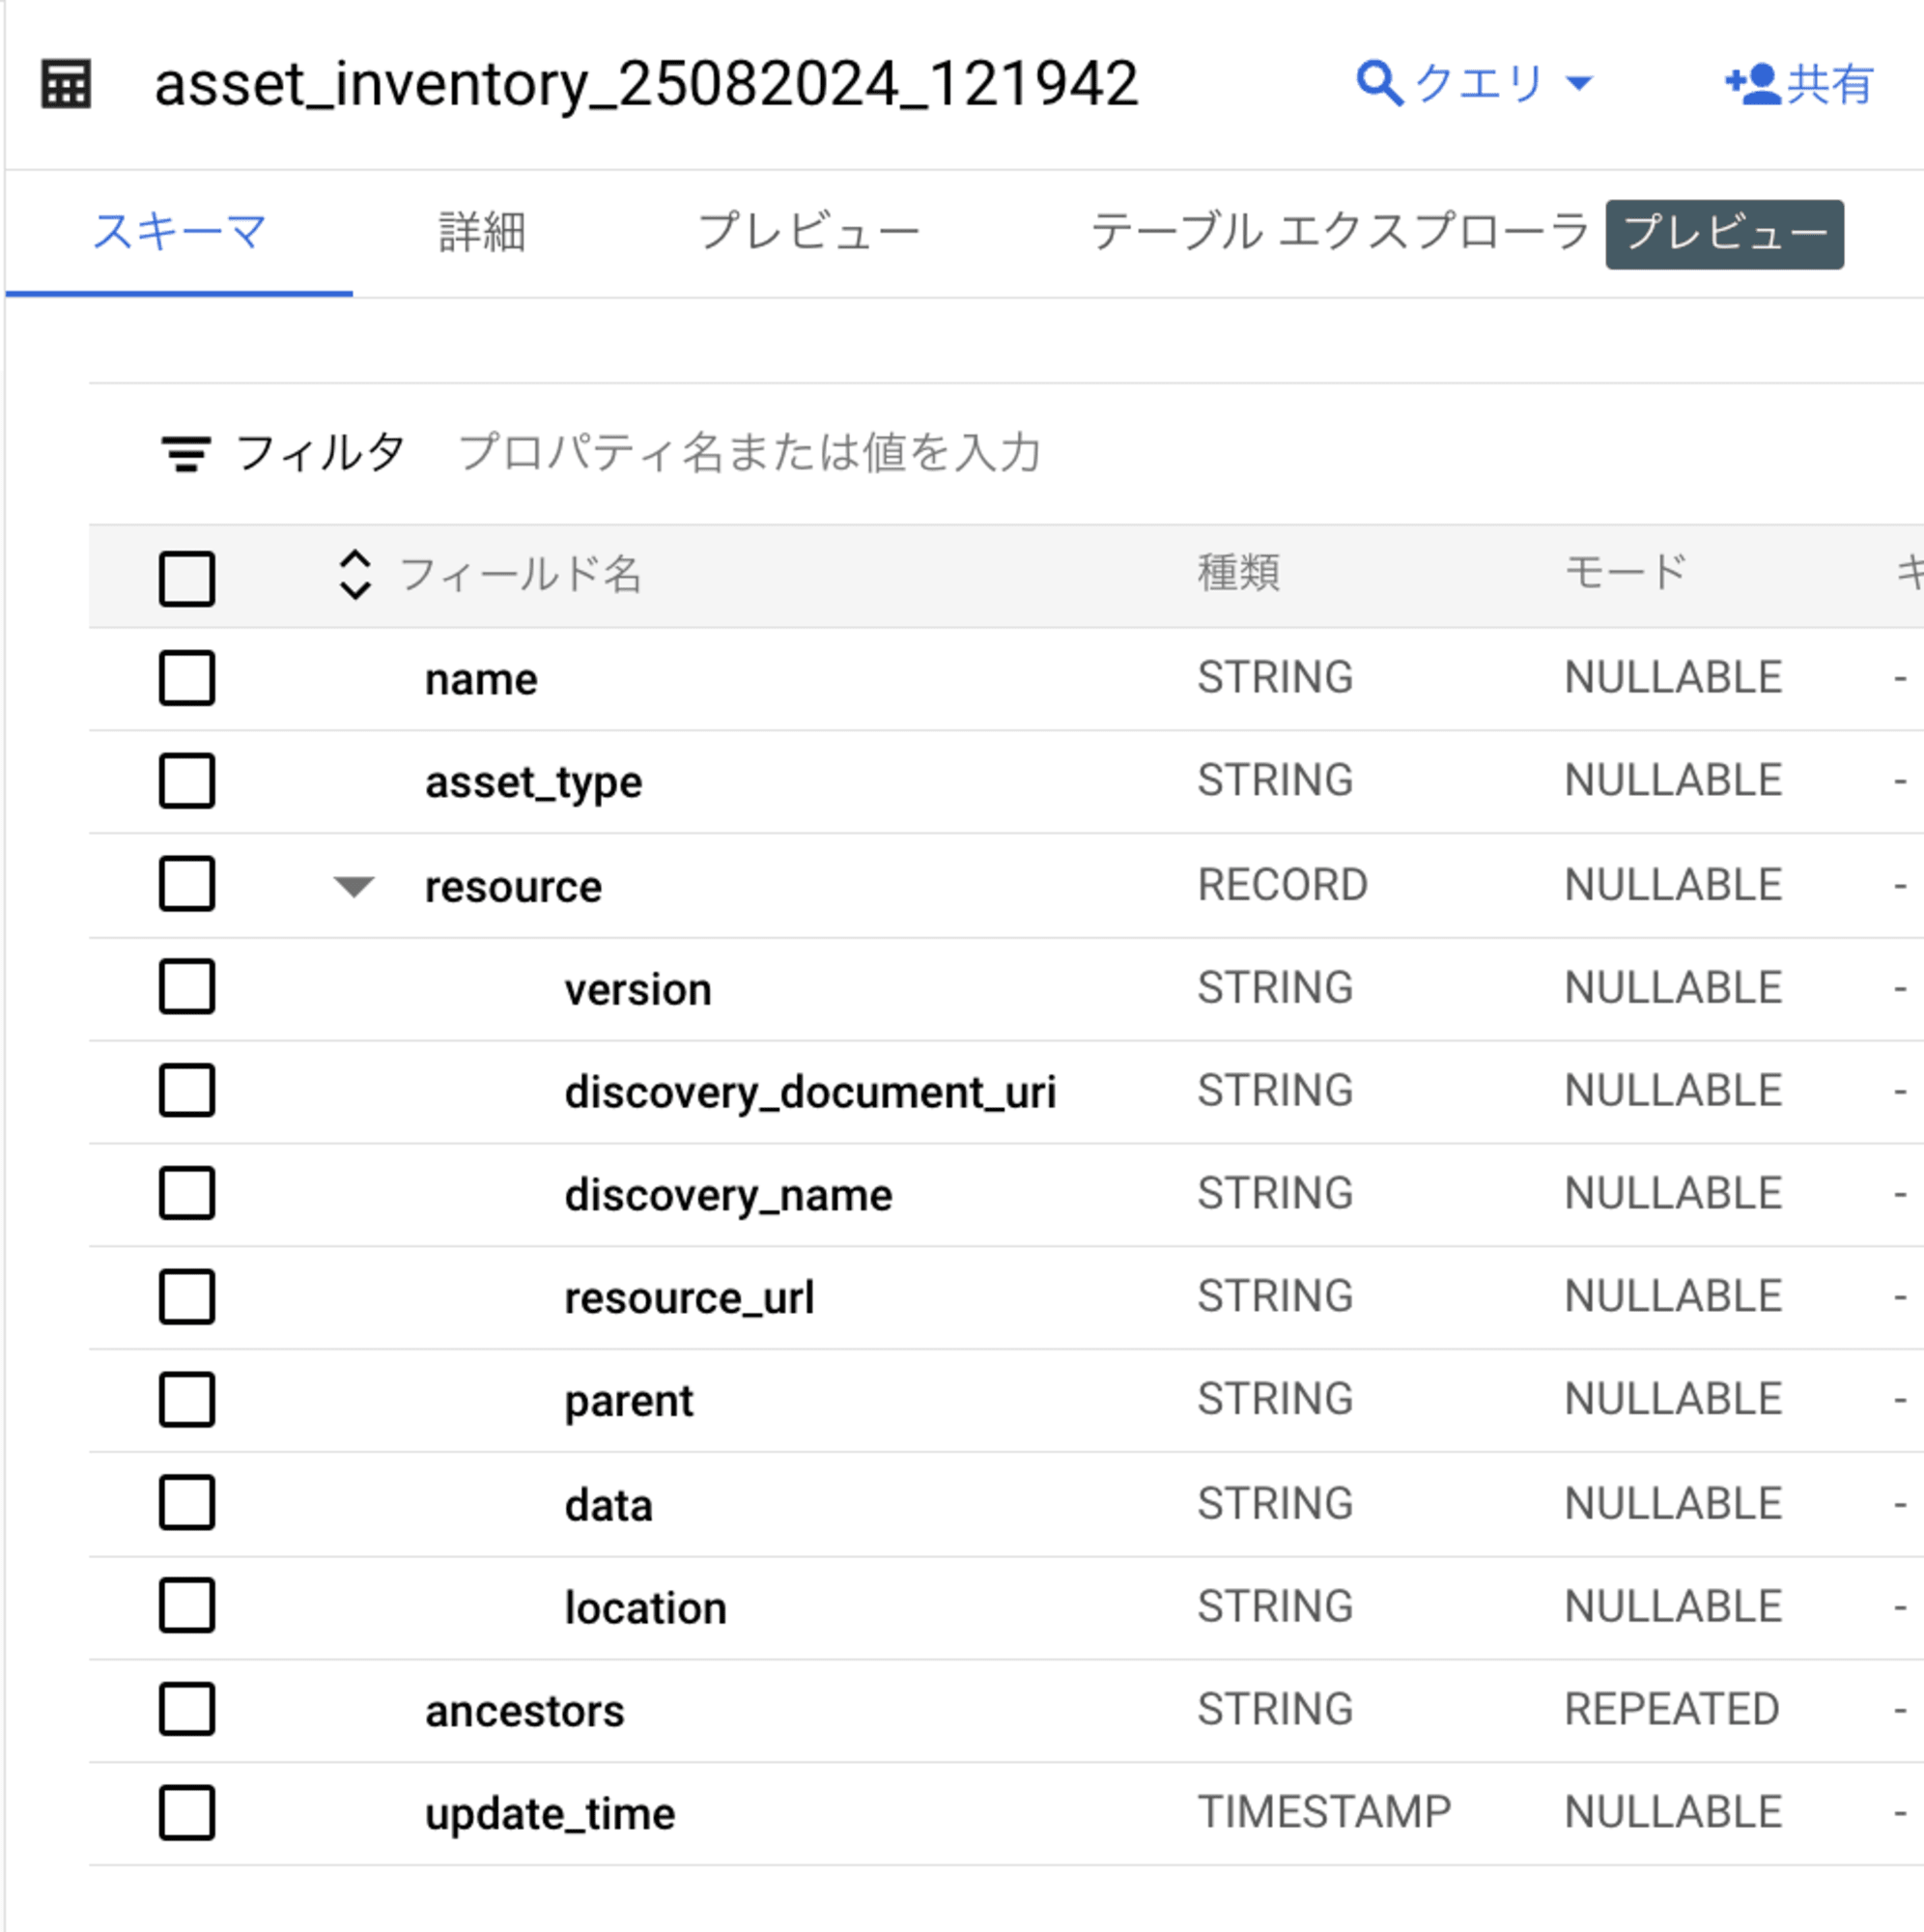Click the resource field name
Screen dimensions: 1924x1932
(513, 887)
